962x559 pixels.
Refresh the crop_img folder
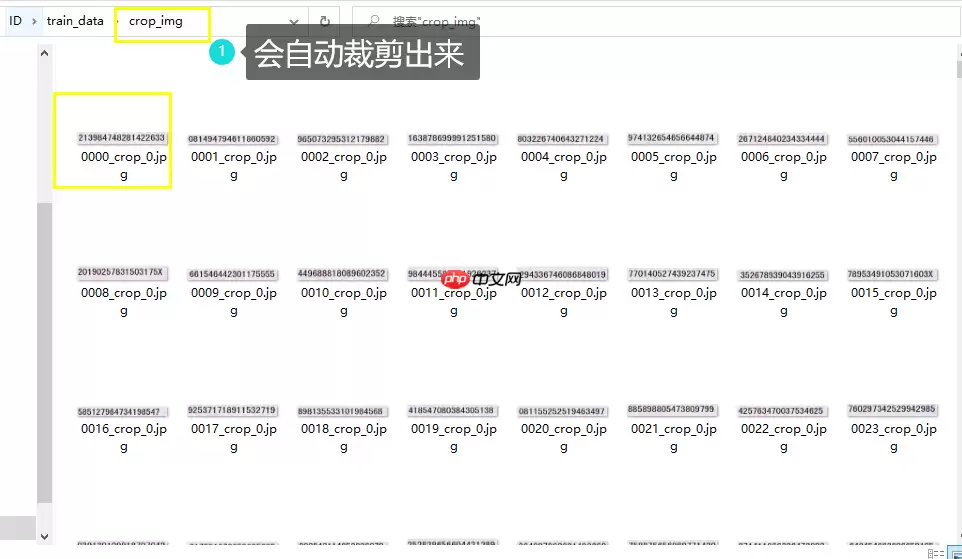(325, 21)
